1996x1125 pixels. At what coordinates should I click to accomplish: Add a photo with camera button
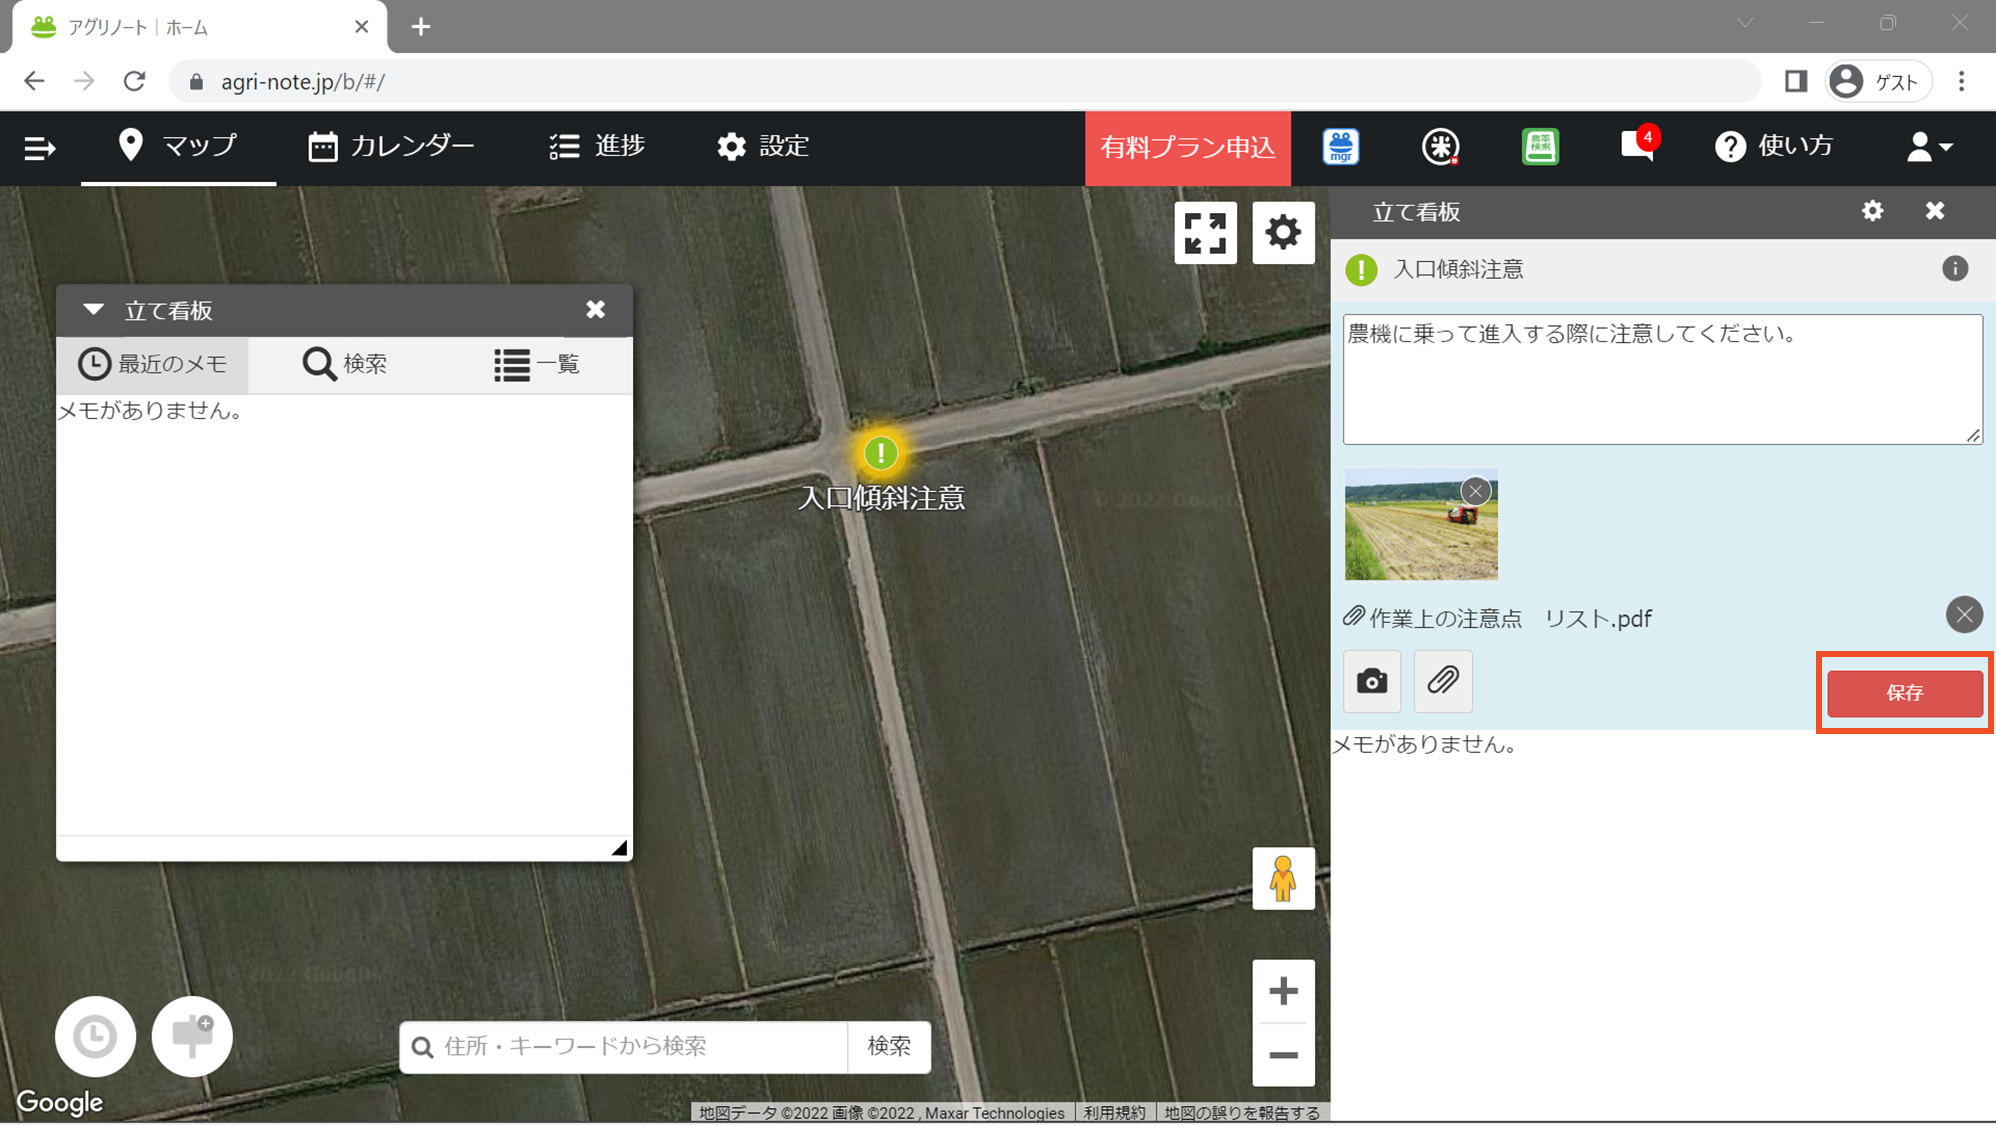[x=1372, y=682]
